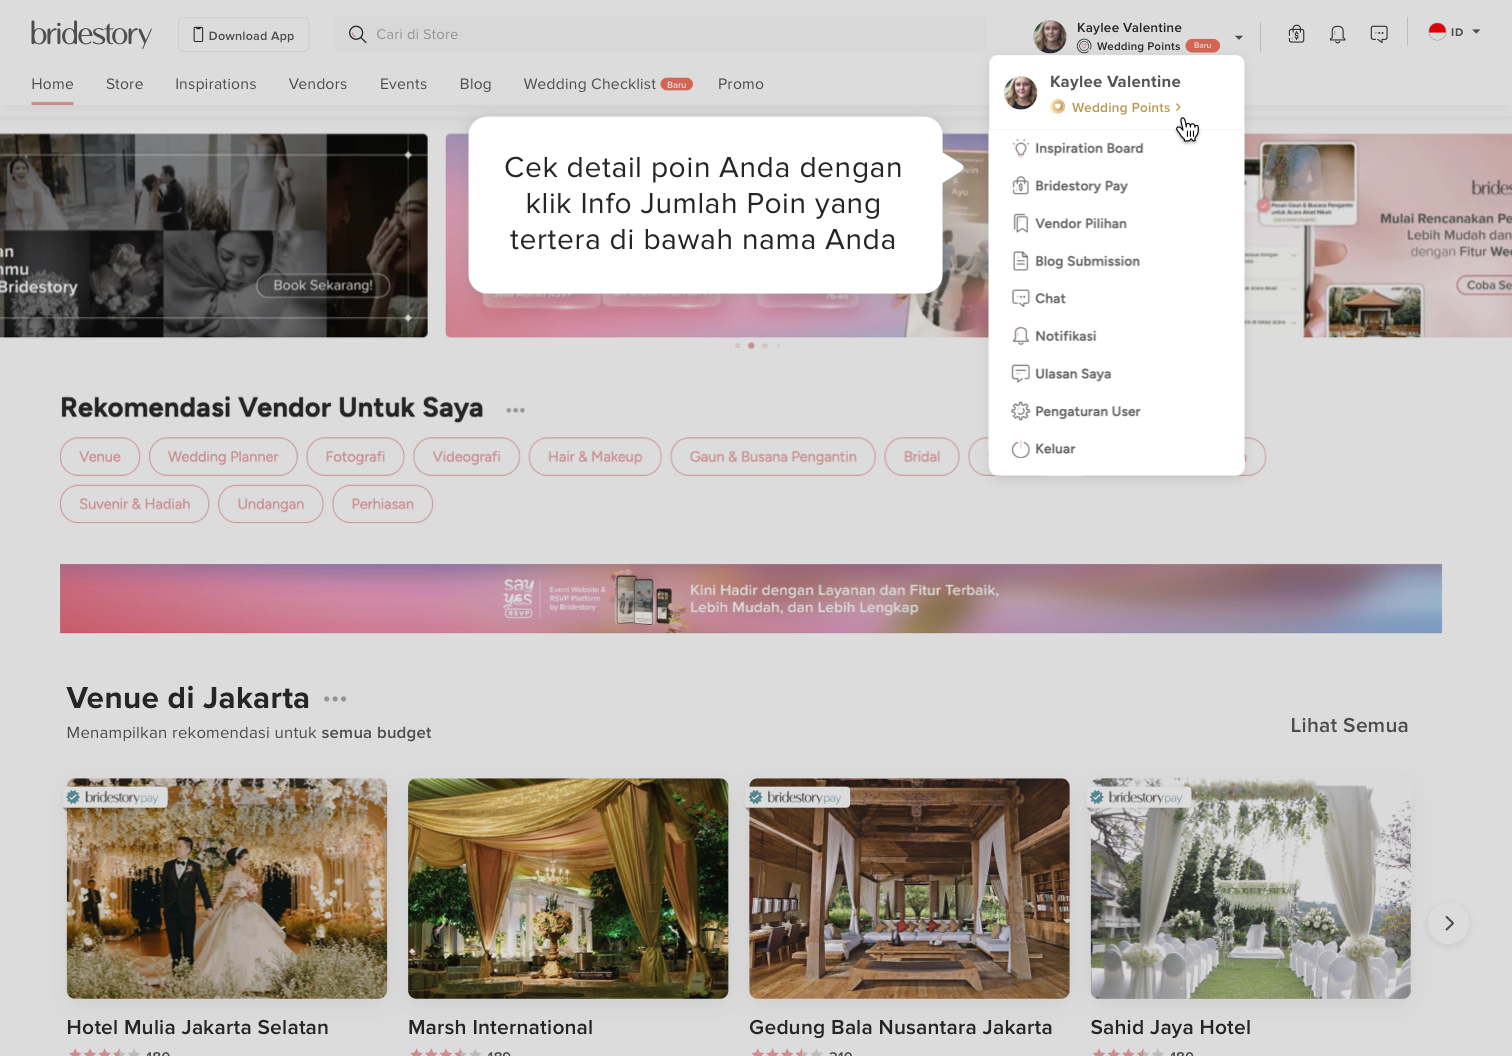The image size is (1512, 1056).
Task: Open options dots beside Venue di Jakarta
Action: 335,699
